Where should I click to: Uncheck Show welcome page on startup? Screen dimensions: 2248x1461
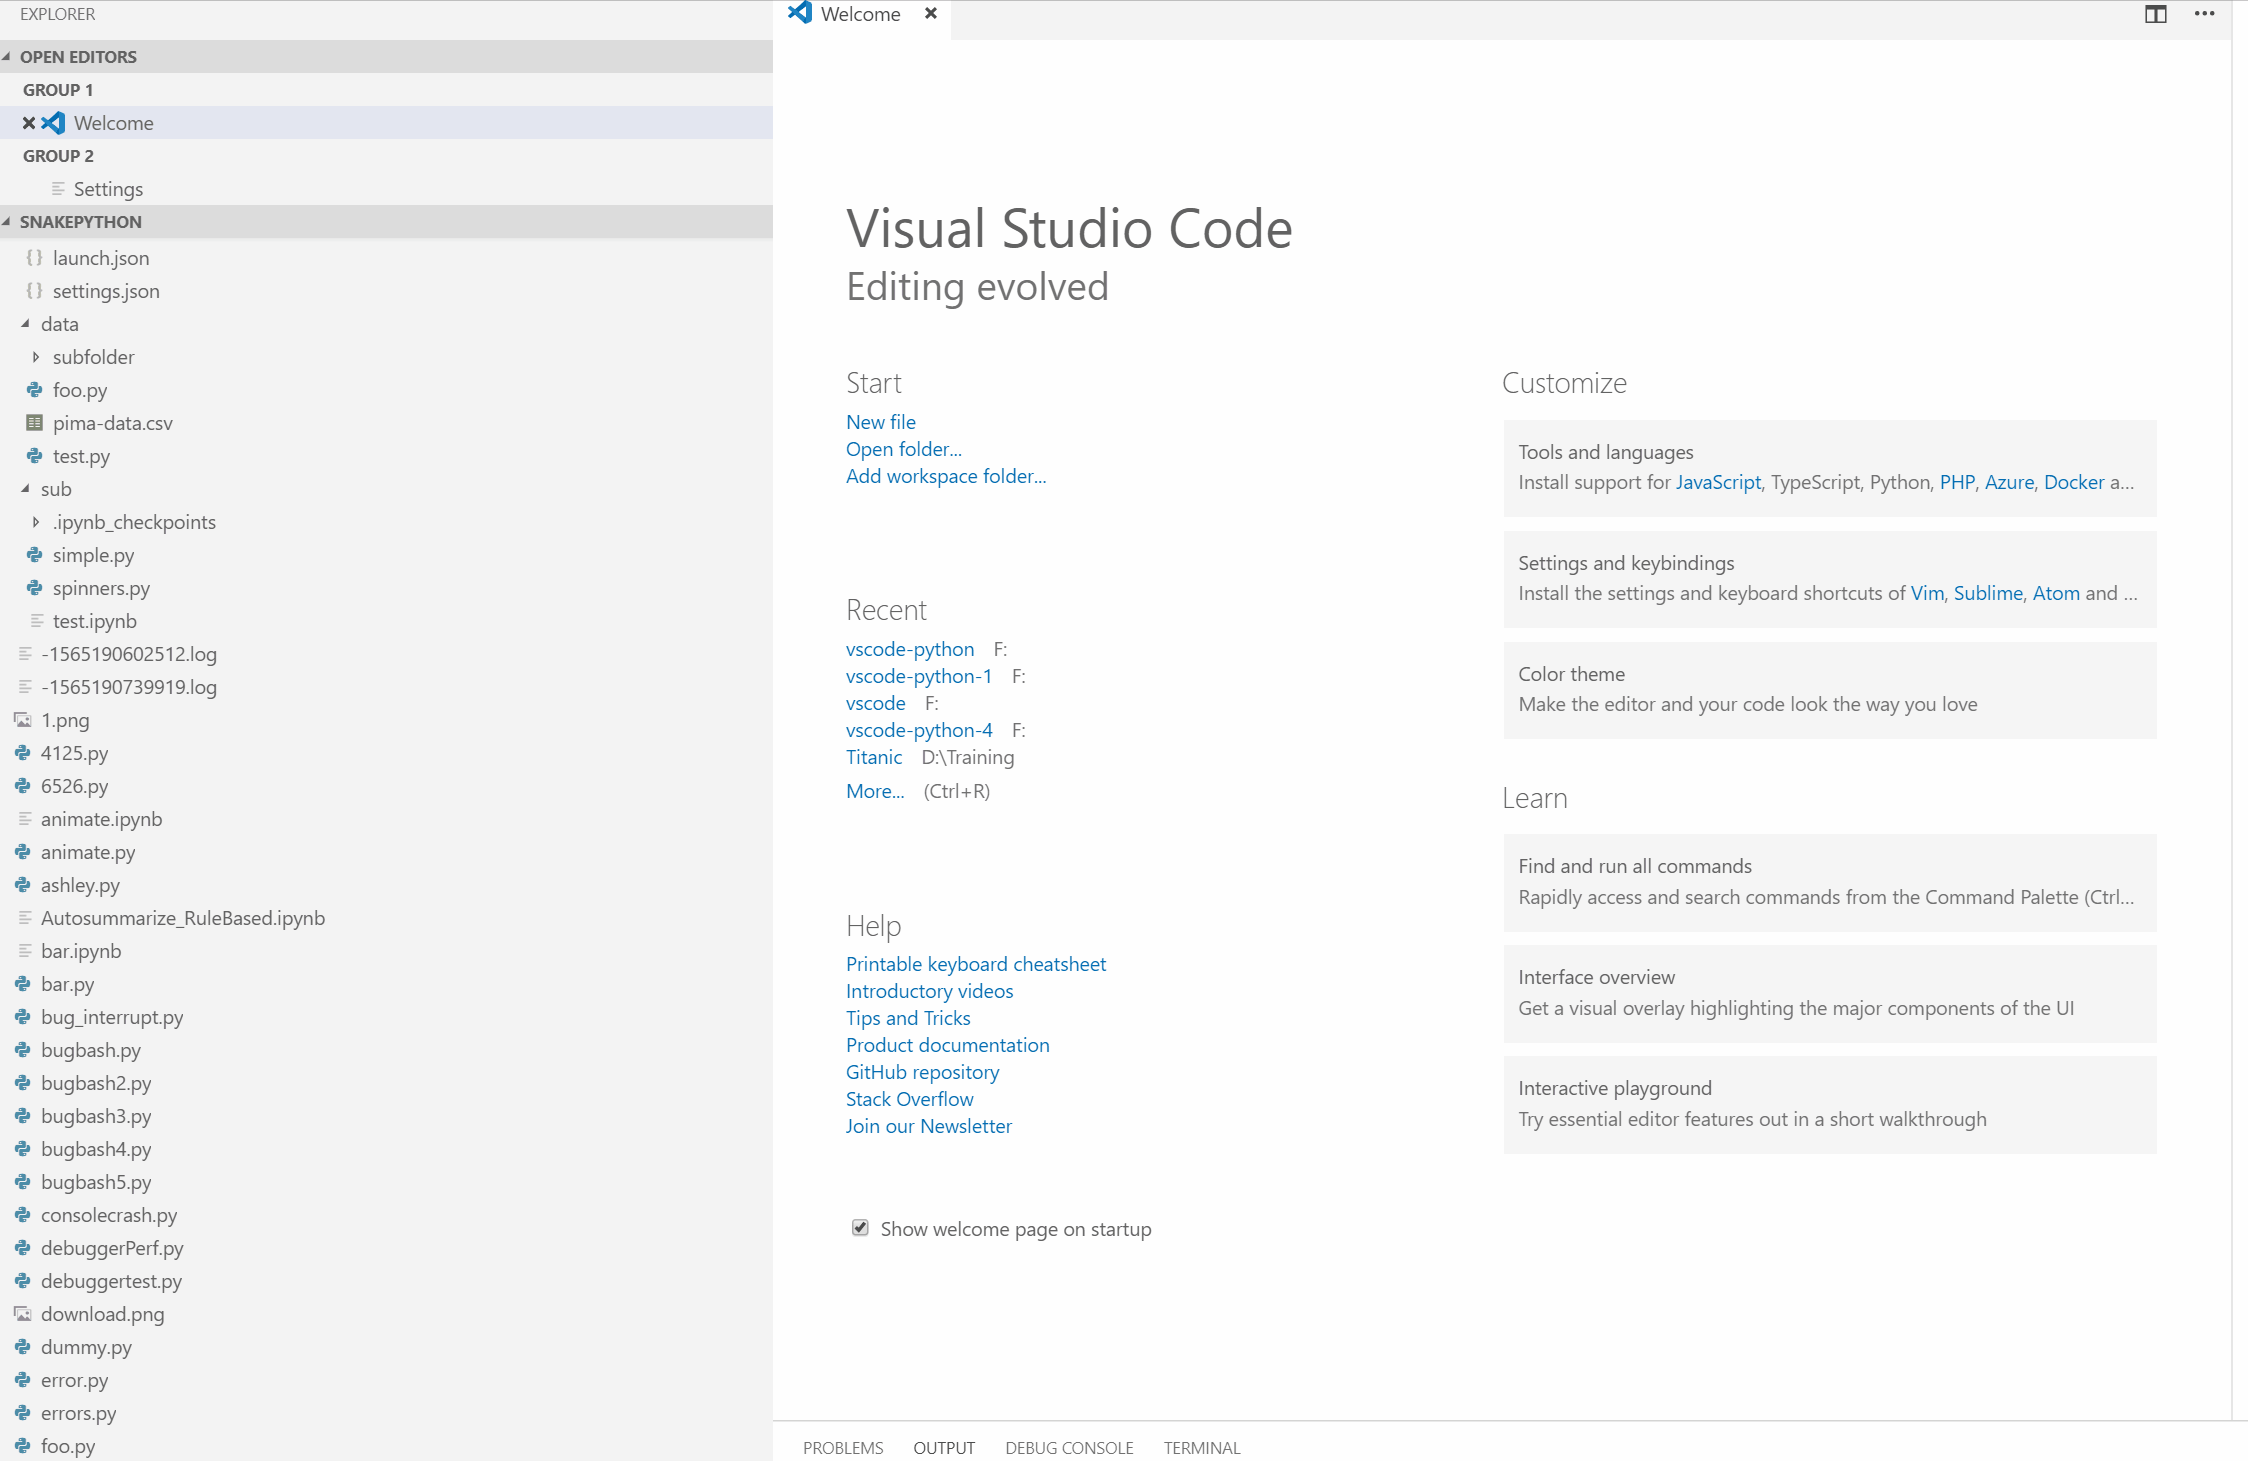click(860, 1228)
